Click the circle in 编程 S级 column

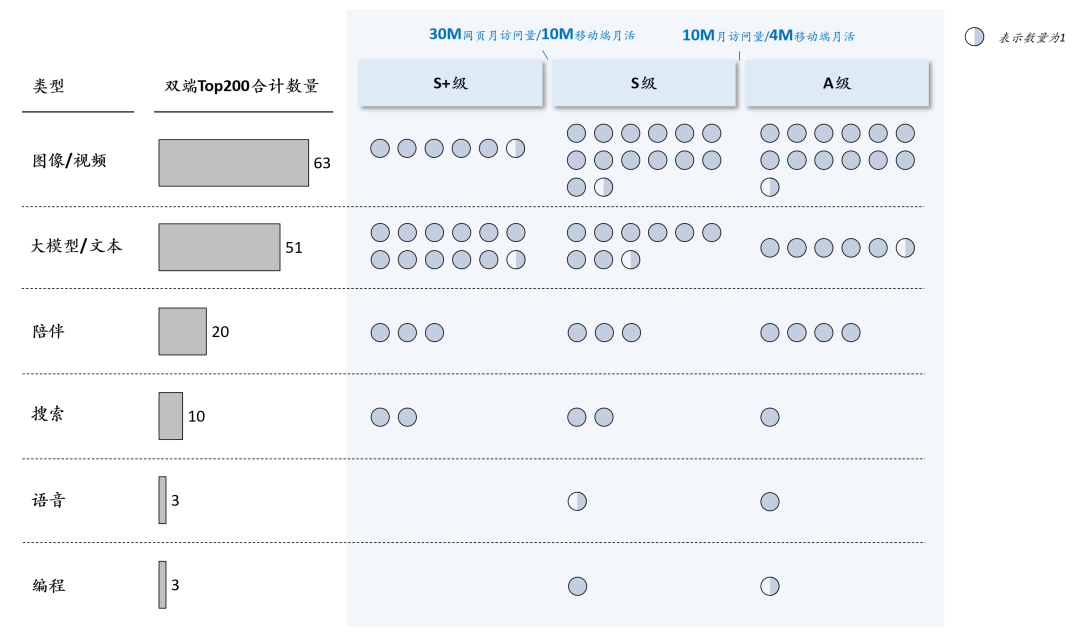click(x=577, y=586)
